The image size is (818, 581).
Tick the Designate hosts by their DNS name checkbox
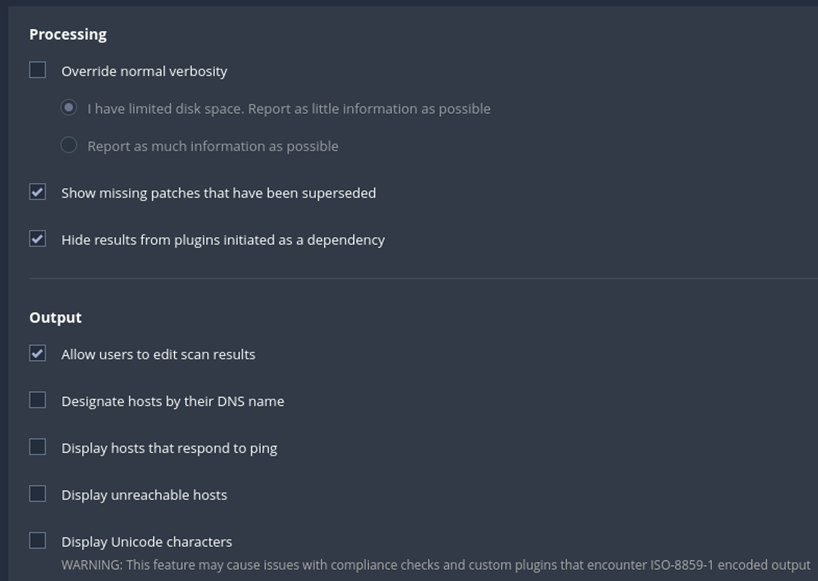(38, 400)
